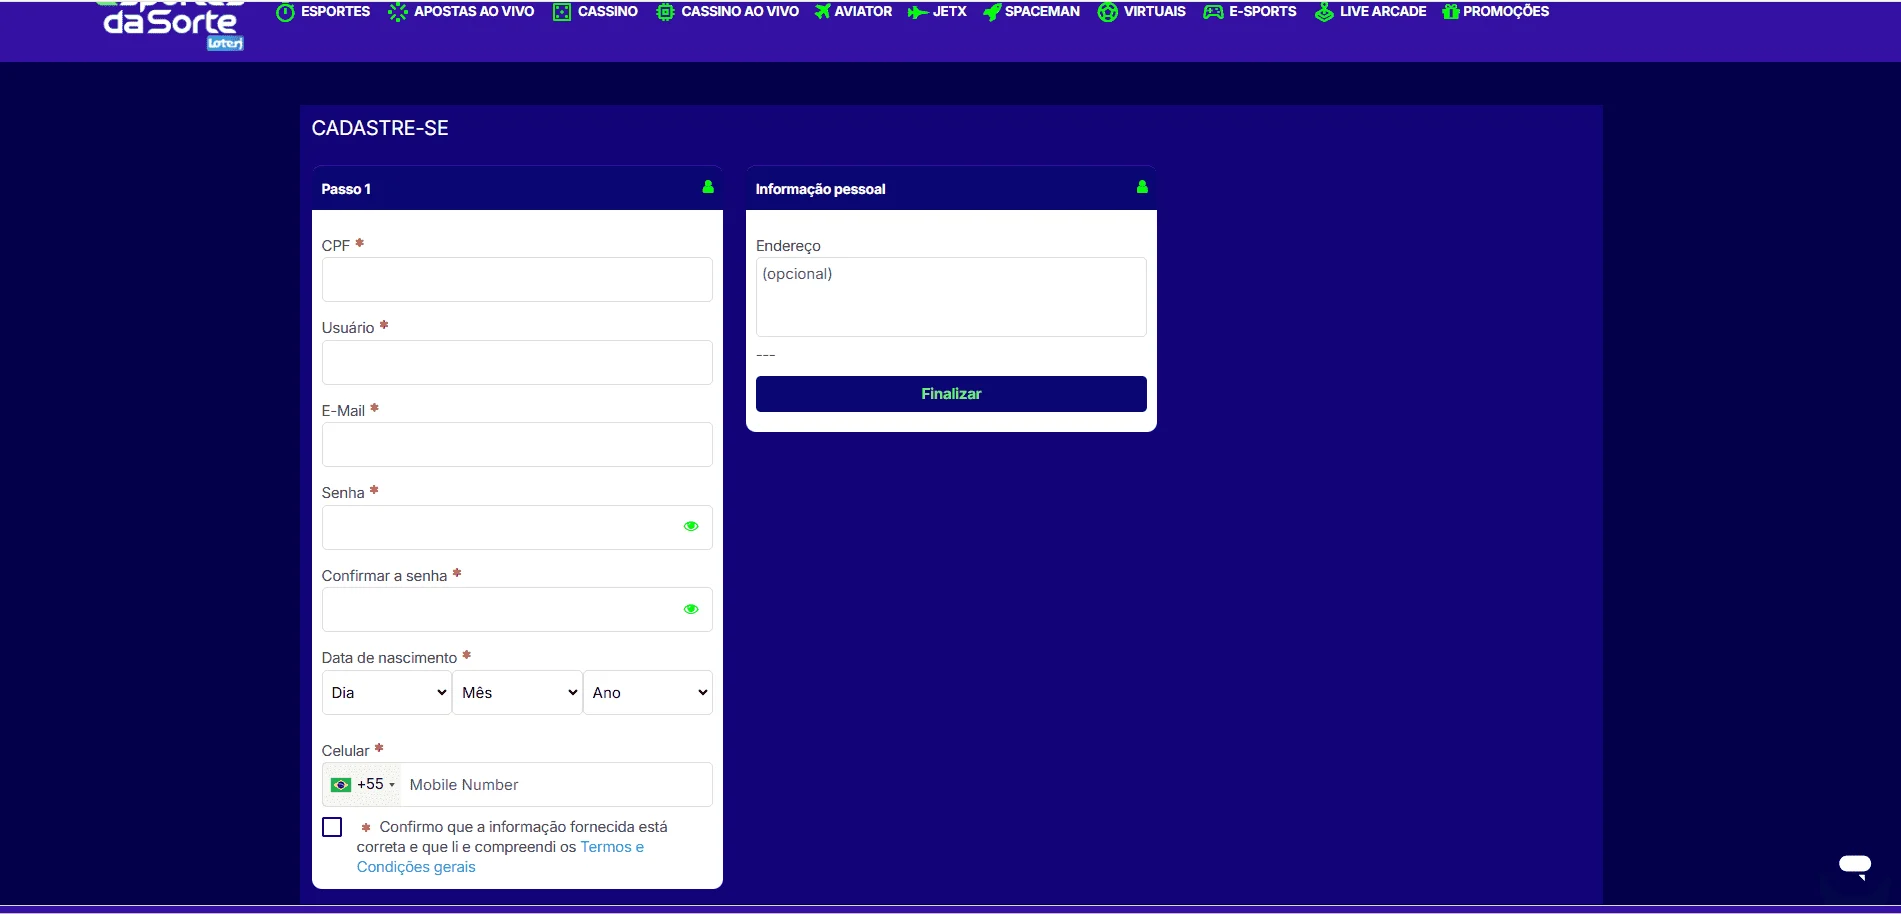Open the Dia birth day dropdown
The image size is (1901, 914).
click(x=387, y=692)
